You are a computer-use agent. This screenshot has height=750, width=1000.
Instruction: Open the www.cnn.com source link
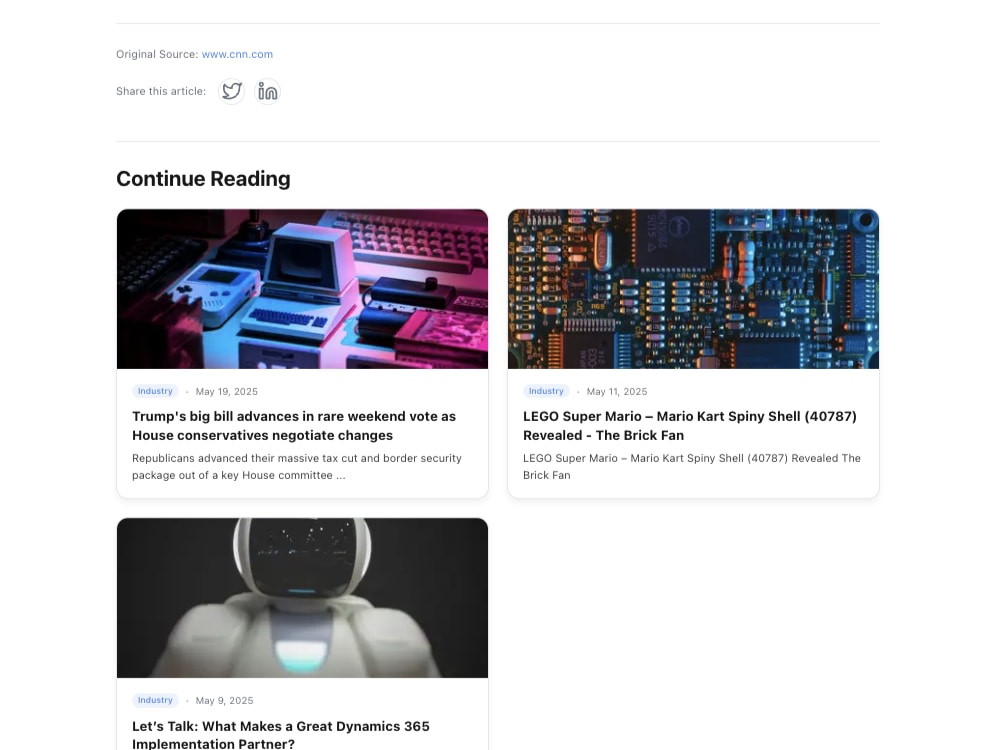[x=237, y=54]
